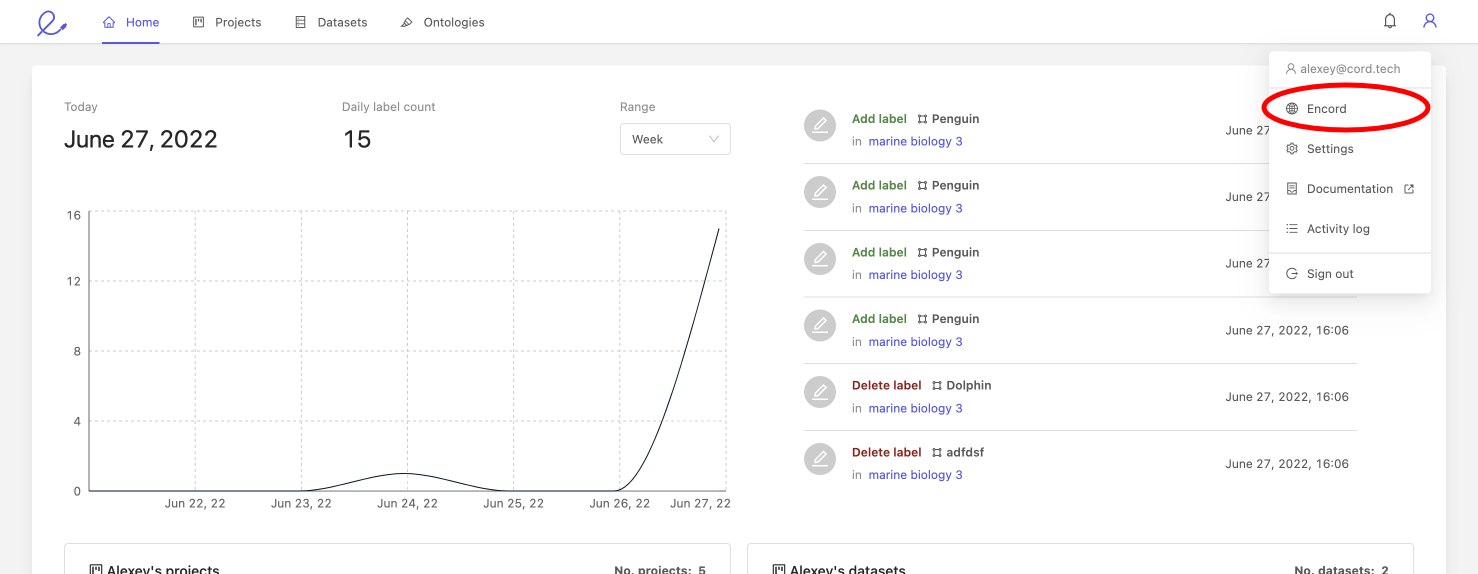Screen dimensions: 1478x574
Task: Click the Delete label Dolphin activity text
Action: point(922,386)
